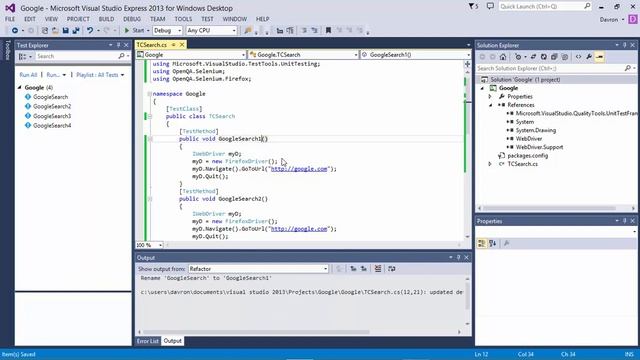Screen dimensions: 640x360
Task: Toggle the bookmark icon in the toolbar
Action: [328, 31]
